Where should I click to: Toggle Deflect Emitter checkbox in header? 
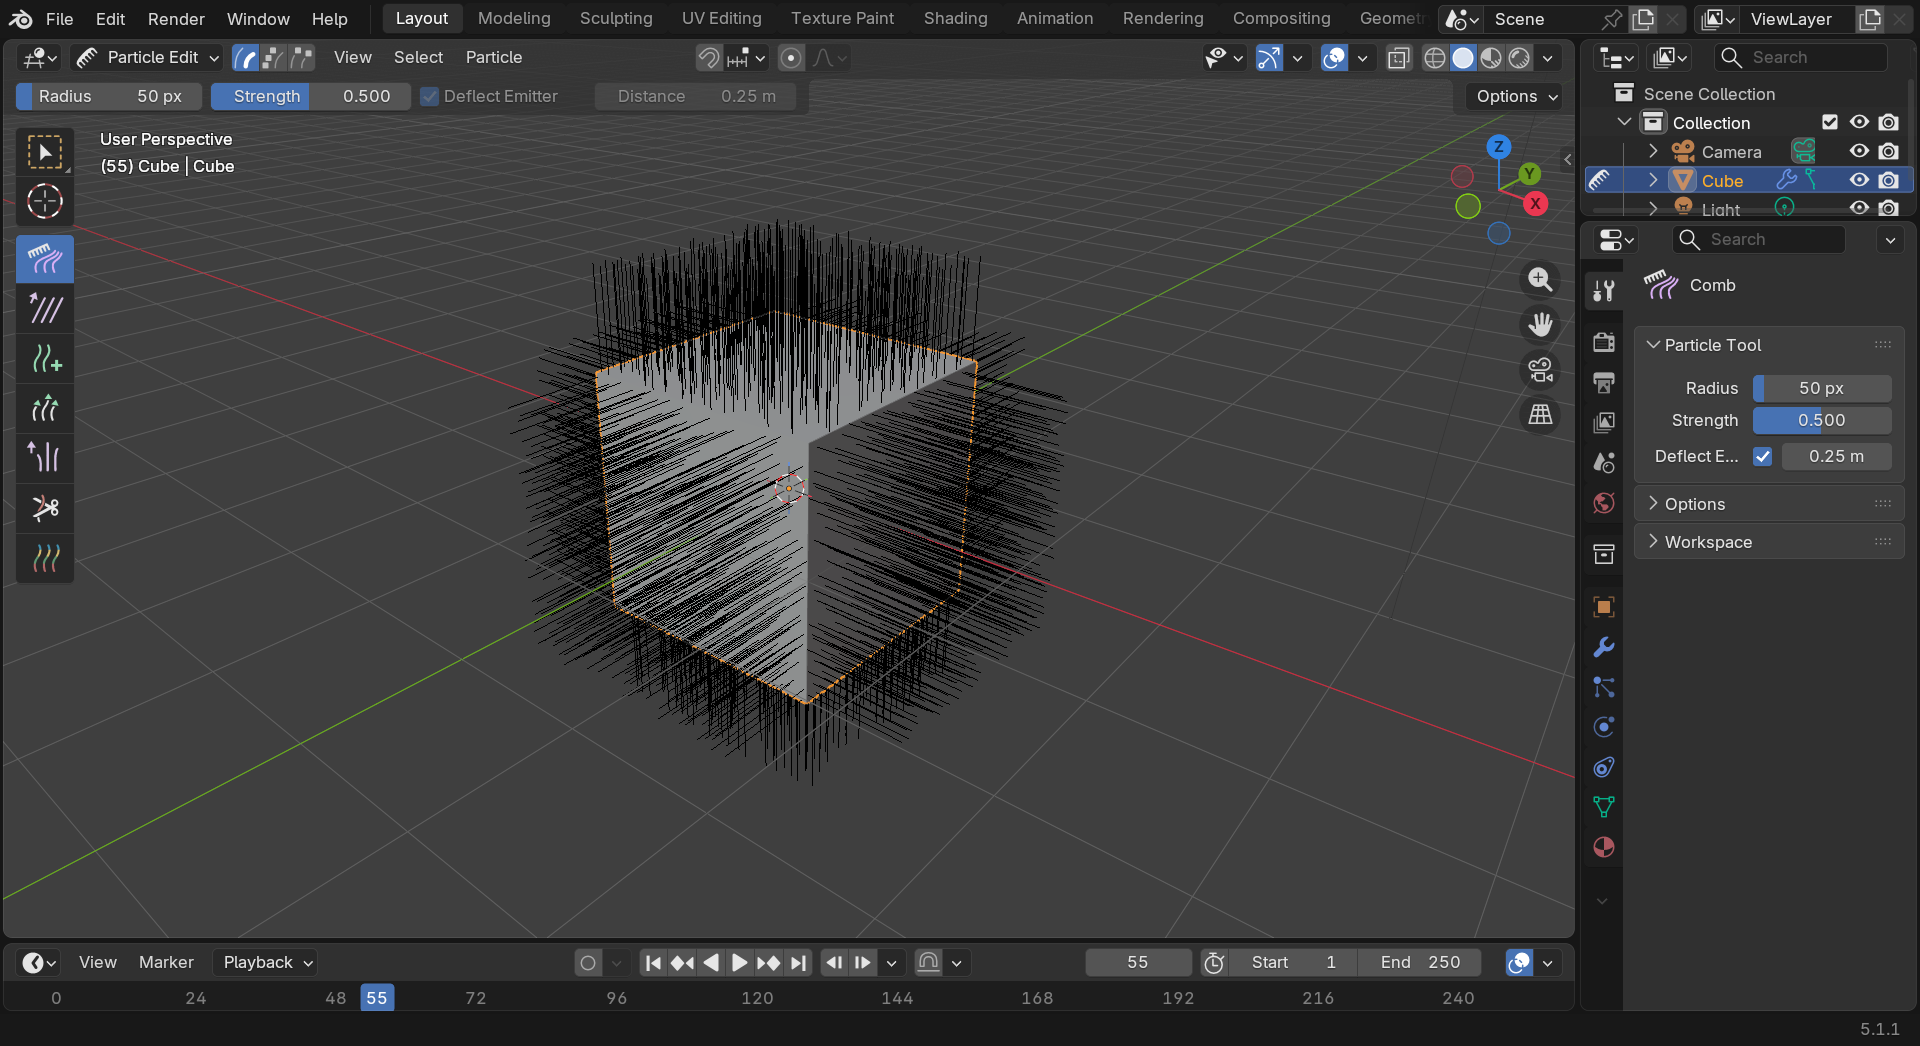click(430, 96)
